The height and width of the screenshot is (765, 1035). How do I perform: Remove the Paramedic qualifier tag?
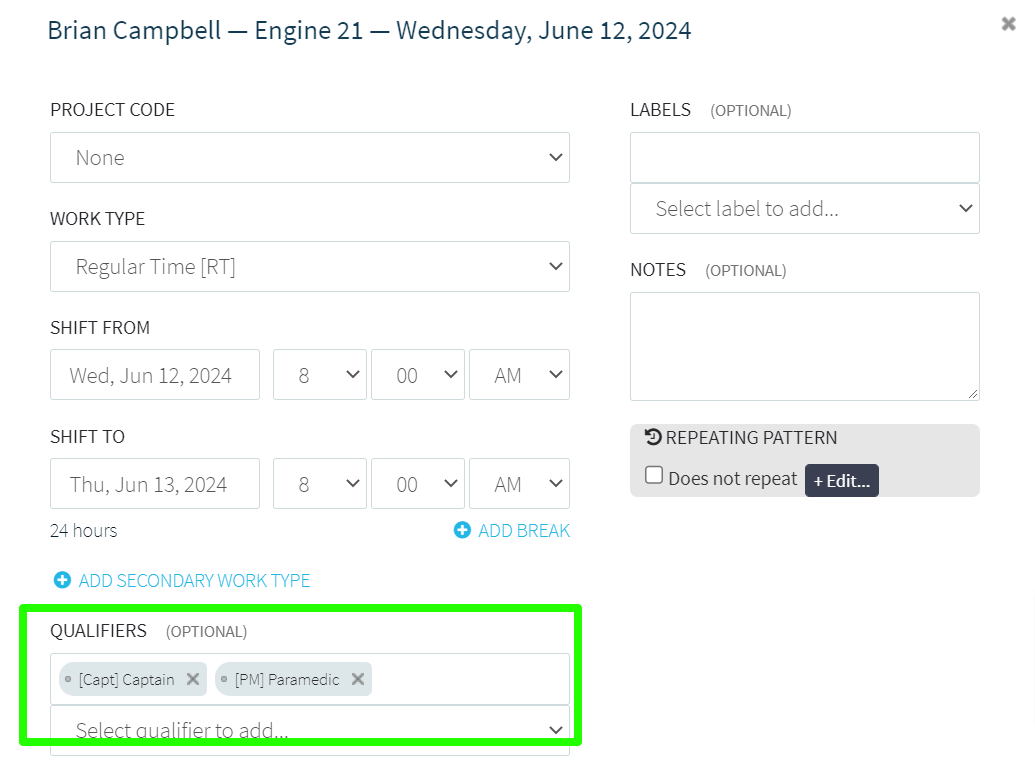(358, 679)
